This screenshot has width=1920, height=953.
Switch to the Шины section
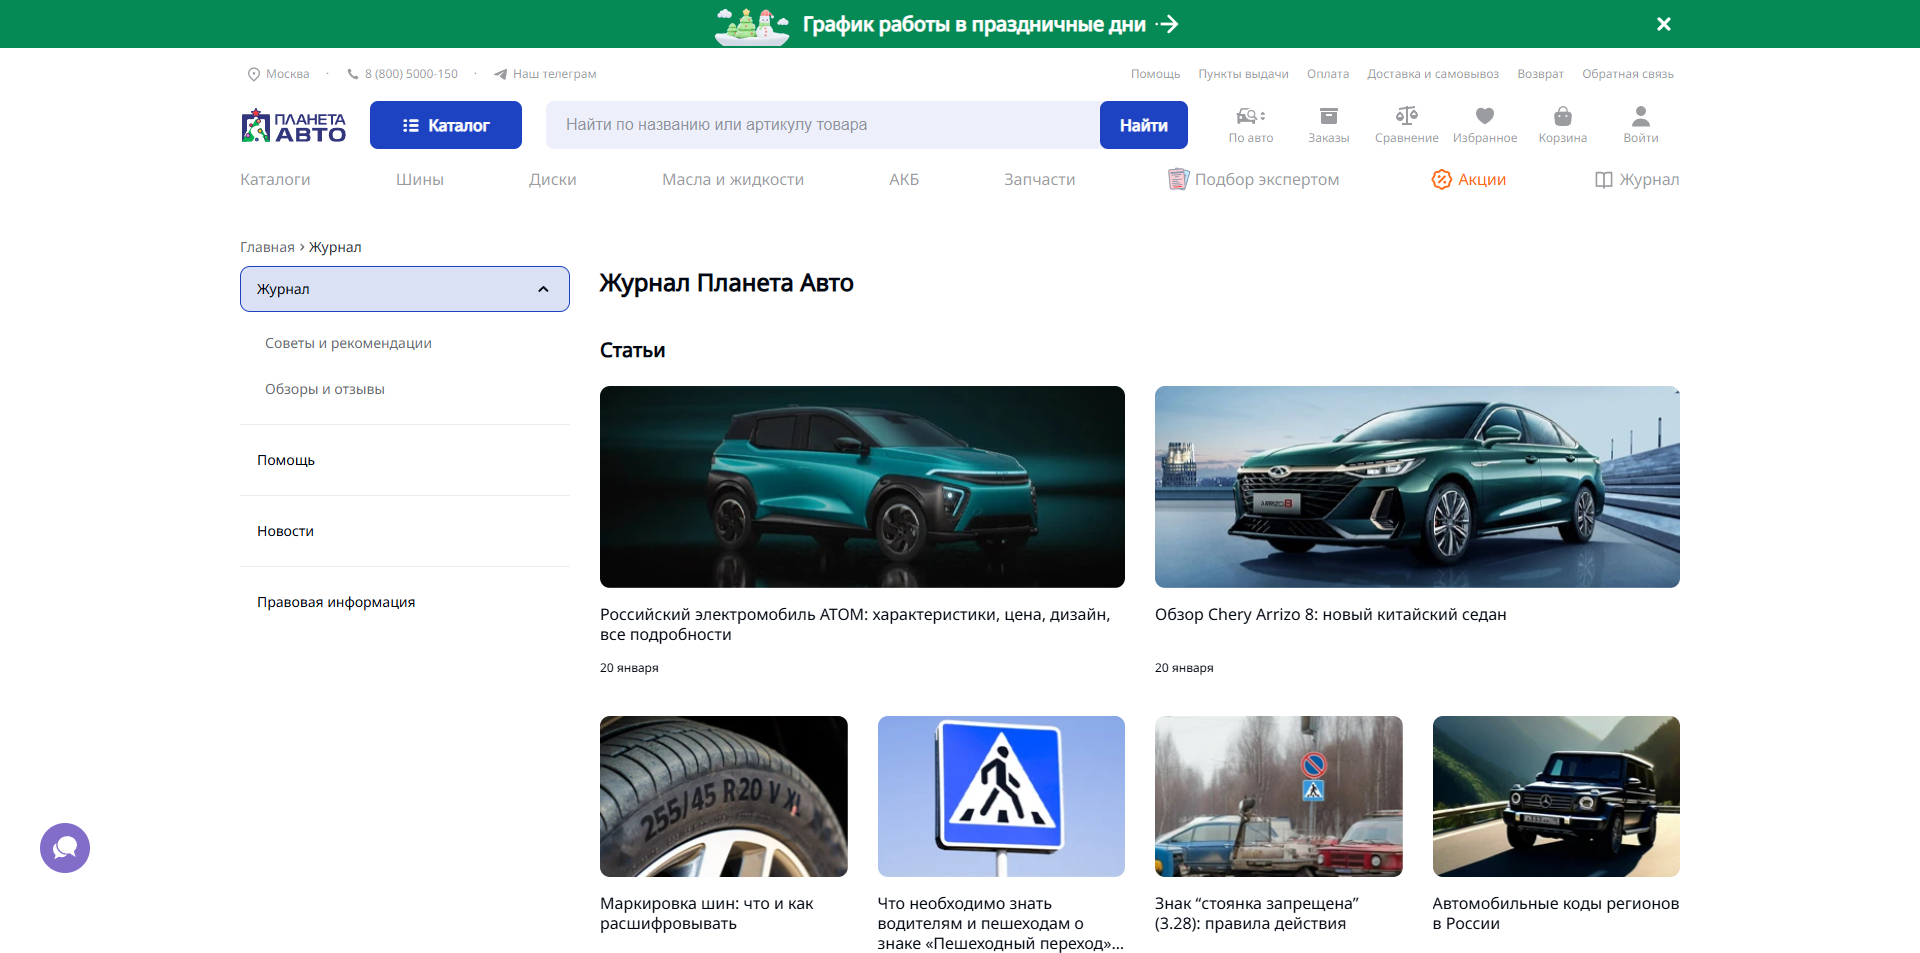(x=419, y=179)
